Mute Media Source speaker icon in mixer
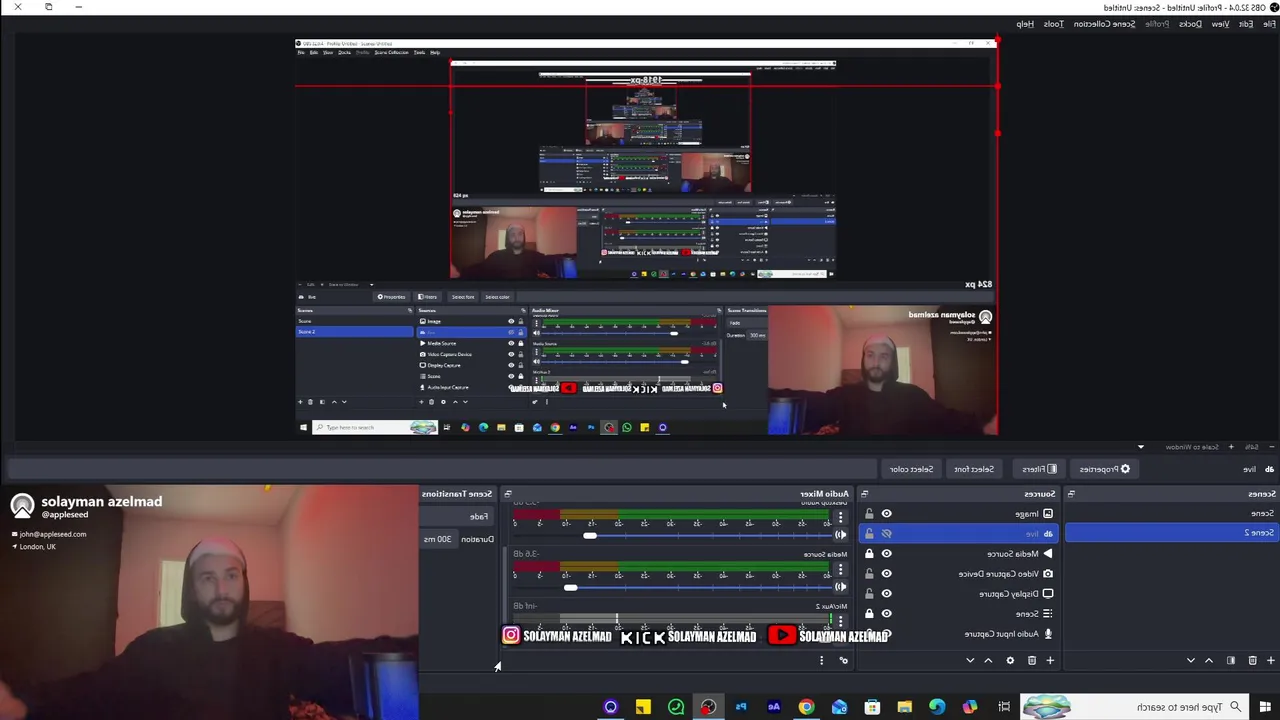 [840, 587]
